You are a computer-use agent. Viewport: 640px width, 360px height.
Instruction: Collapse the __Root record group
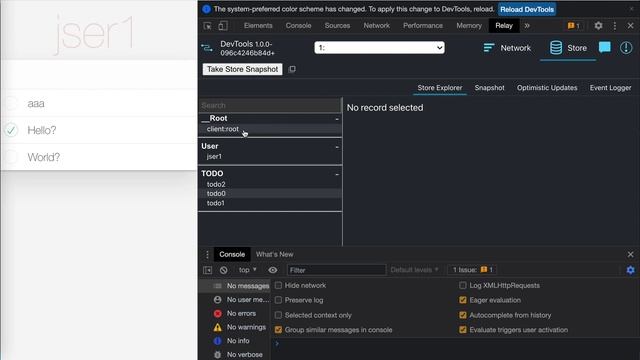click(x=337, y=119)
